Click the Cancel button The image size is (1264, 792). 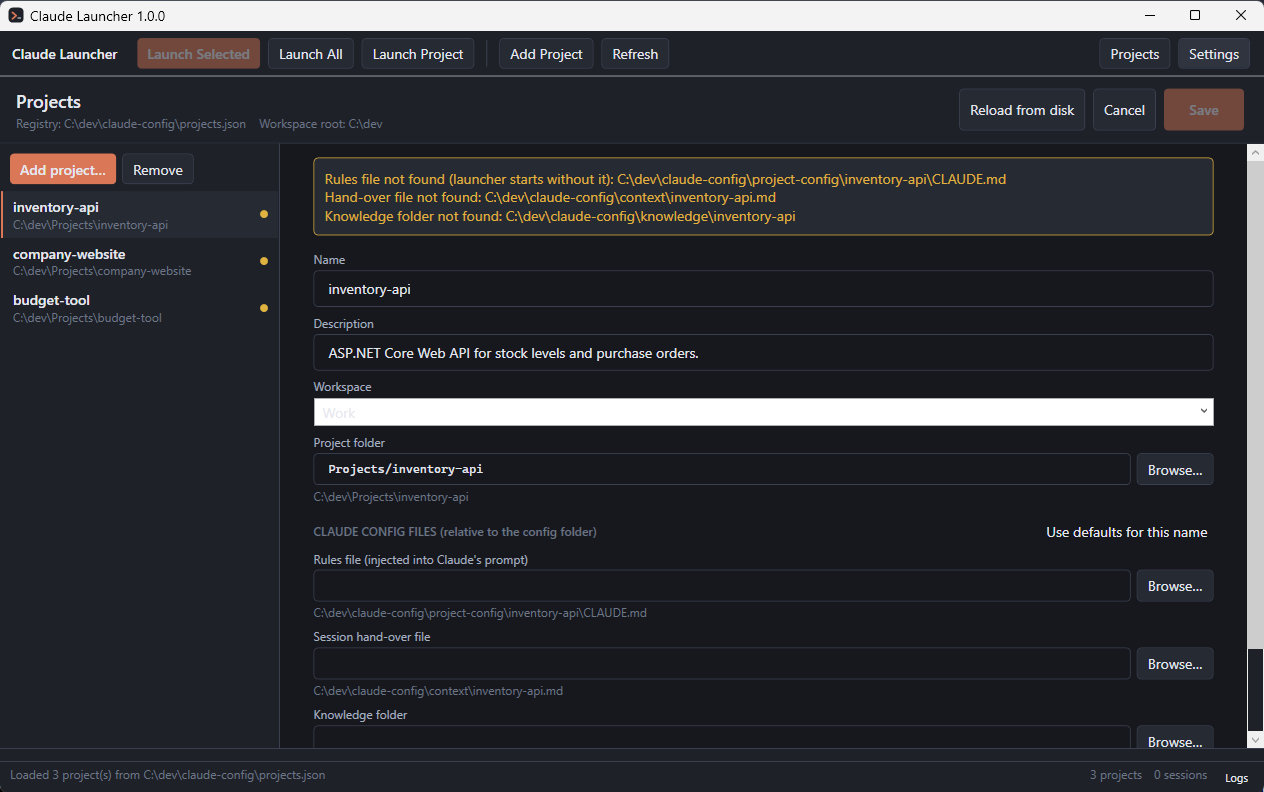pos(1124,110)
